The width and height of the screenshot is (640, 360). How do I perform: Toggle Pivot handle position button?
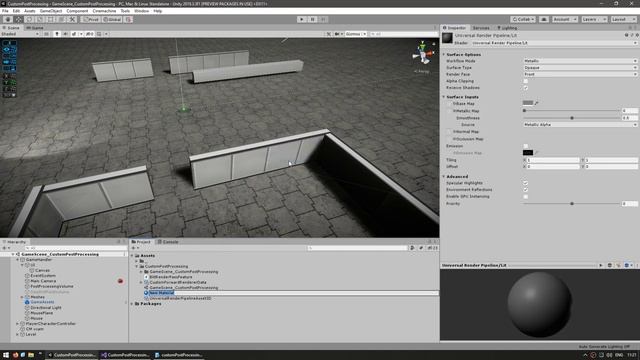91,19
